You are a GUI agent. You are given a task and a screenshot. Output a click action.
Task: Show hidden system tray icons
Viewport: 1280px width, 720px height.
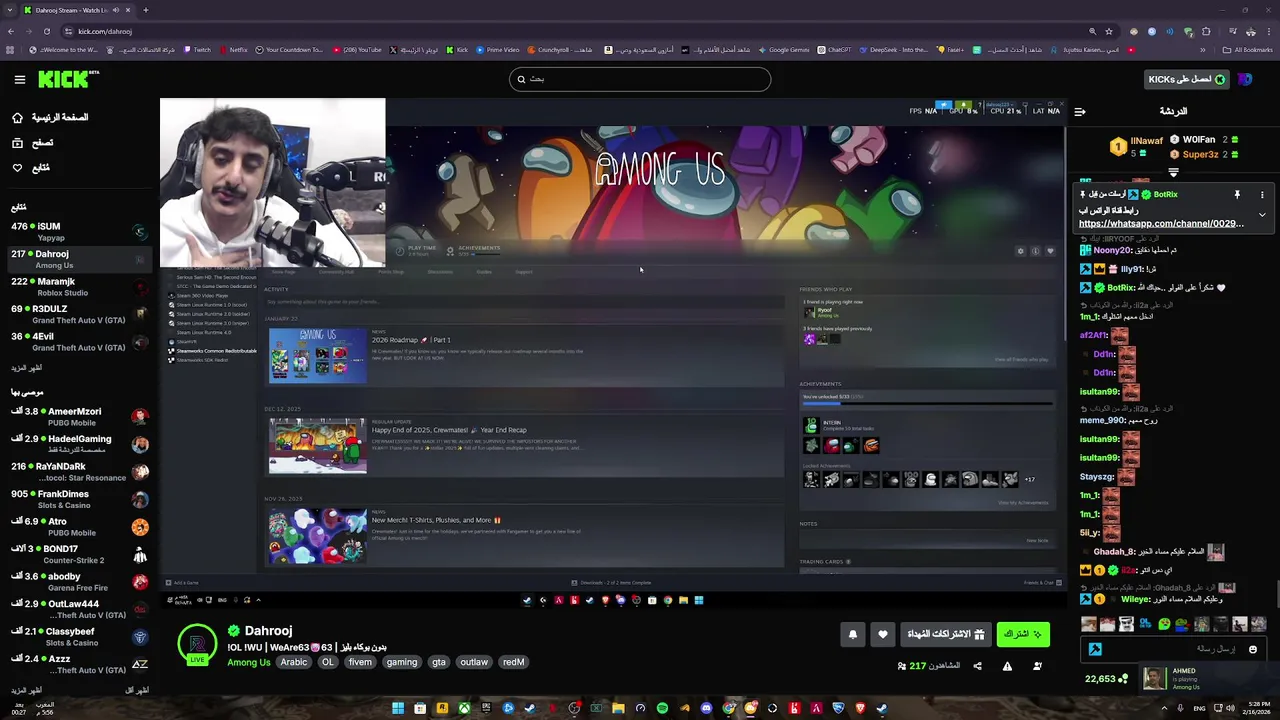(x=1164, y=709)
